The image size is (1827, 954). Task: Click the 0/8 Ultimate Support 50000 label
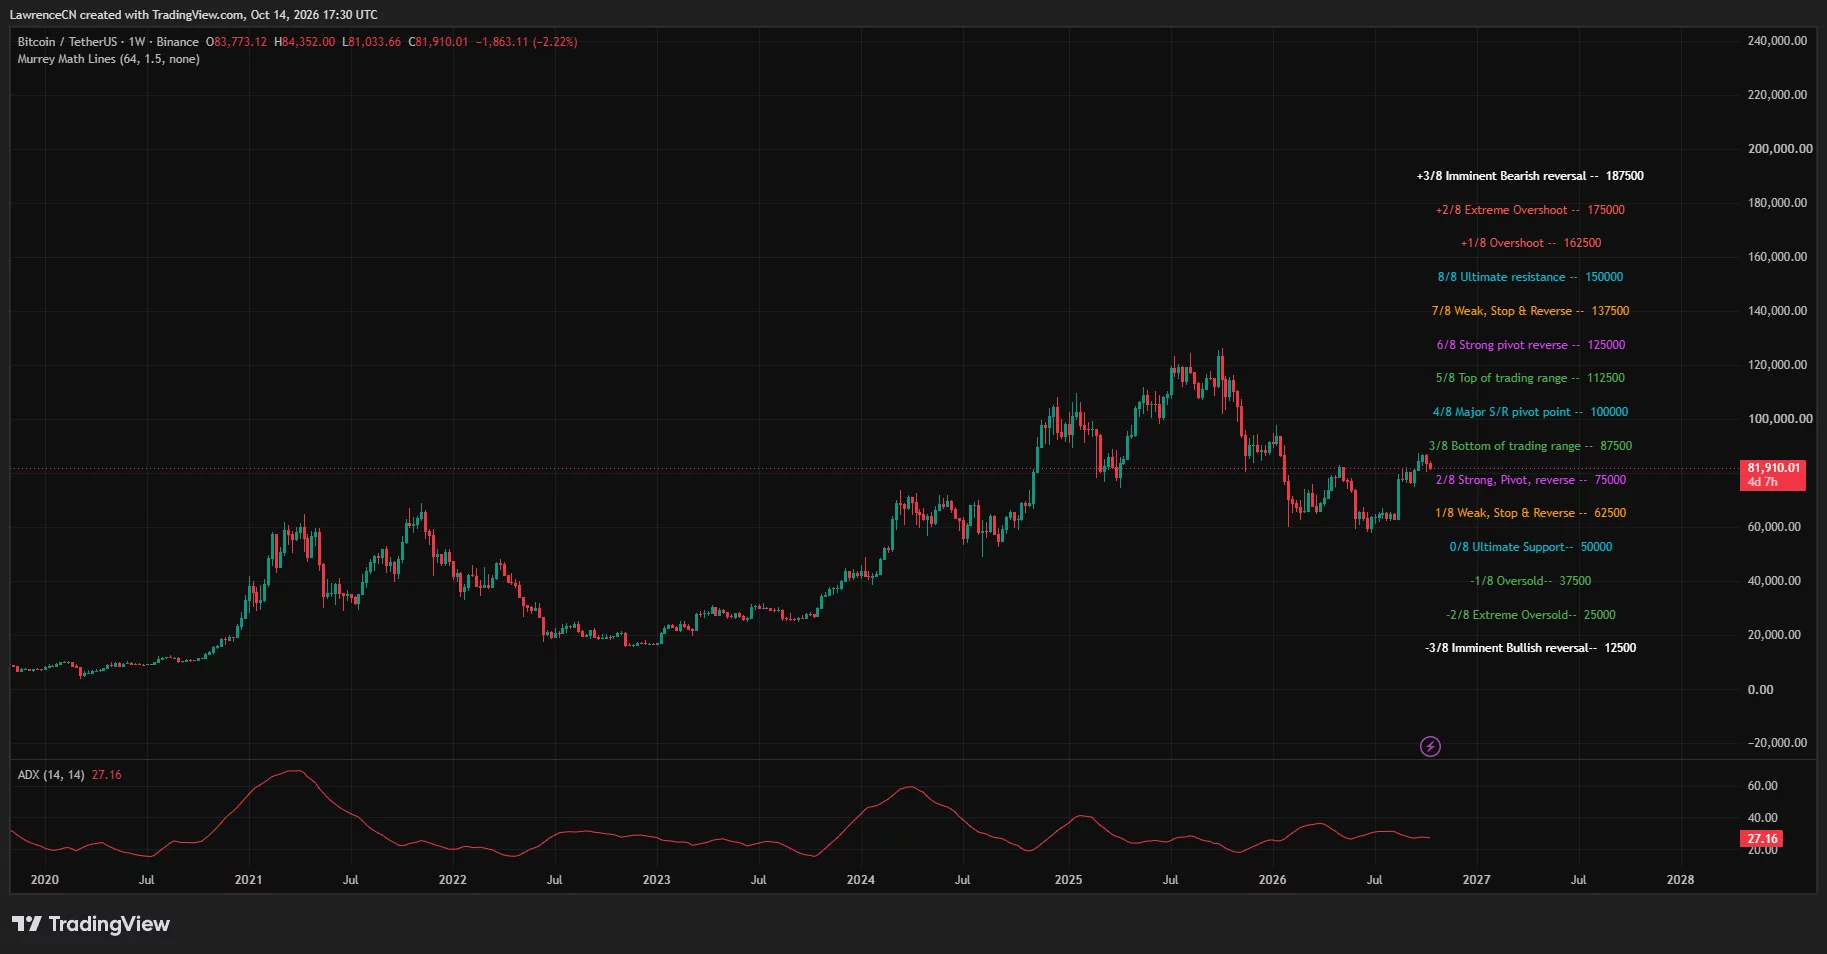click(x=1530, y=547)
